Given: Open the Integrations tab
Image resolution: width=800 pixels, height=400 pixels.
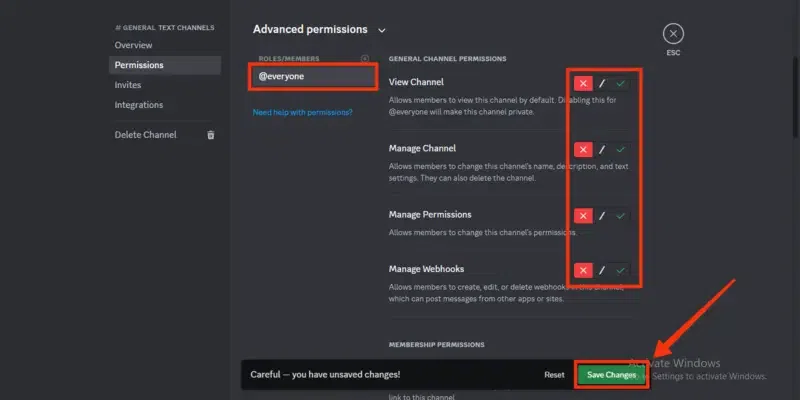Looking at the screenshot, I should point(139,105).
